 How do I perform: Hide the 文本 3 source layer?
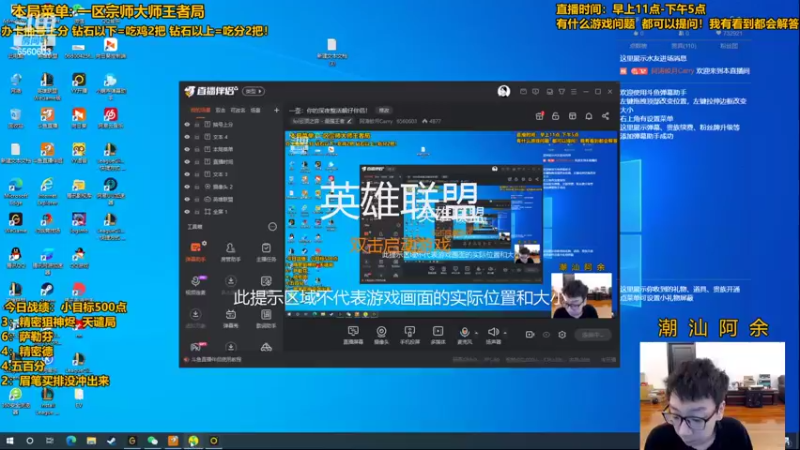click(x=187, y=174)
